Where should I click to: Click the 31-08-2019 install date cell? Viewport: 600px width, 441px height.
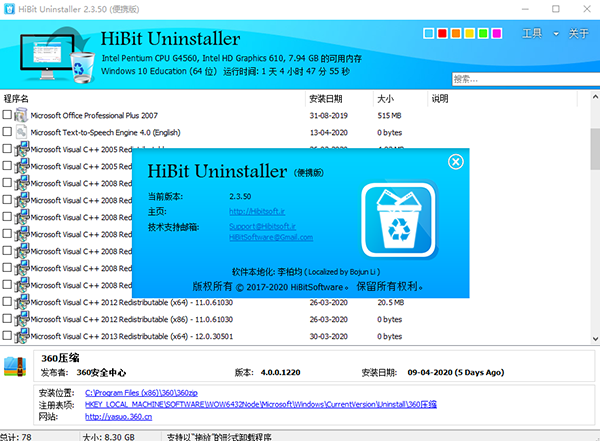[x=329, y=116]
